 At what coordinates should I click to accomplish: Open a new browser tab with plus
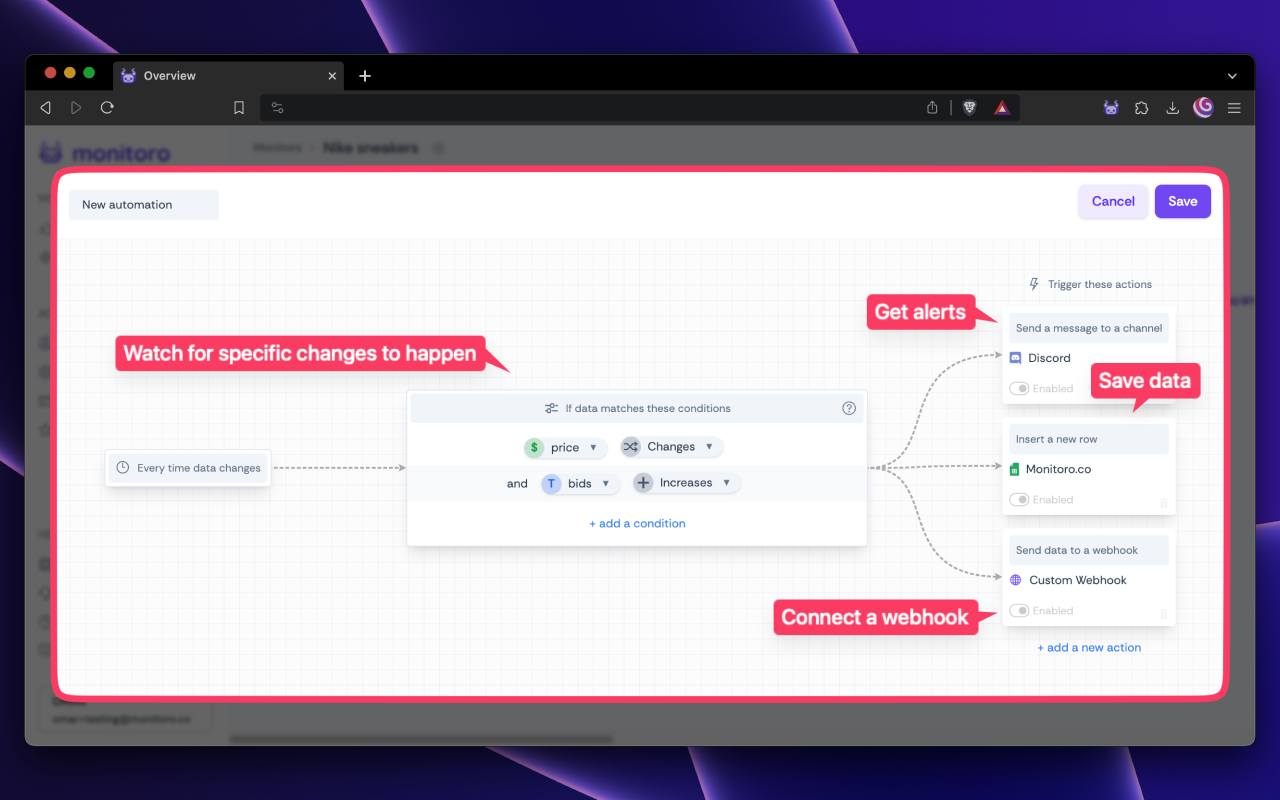click(365, 76)
